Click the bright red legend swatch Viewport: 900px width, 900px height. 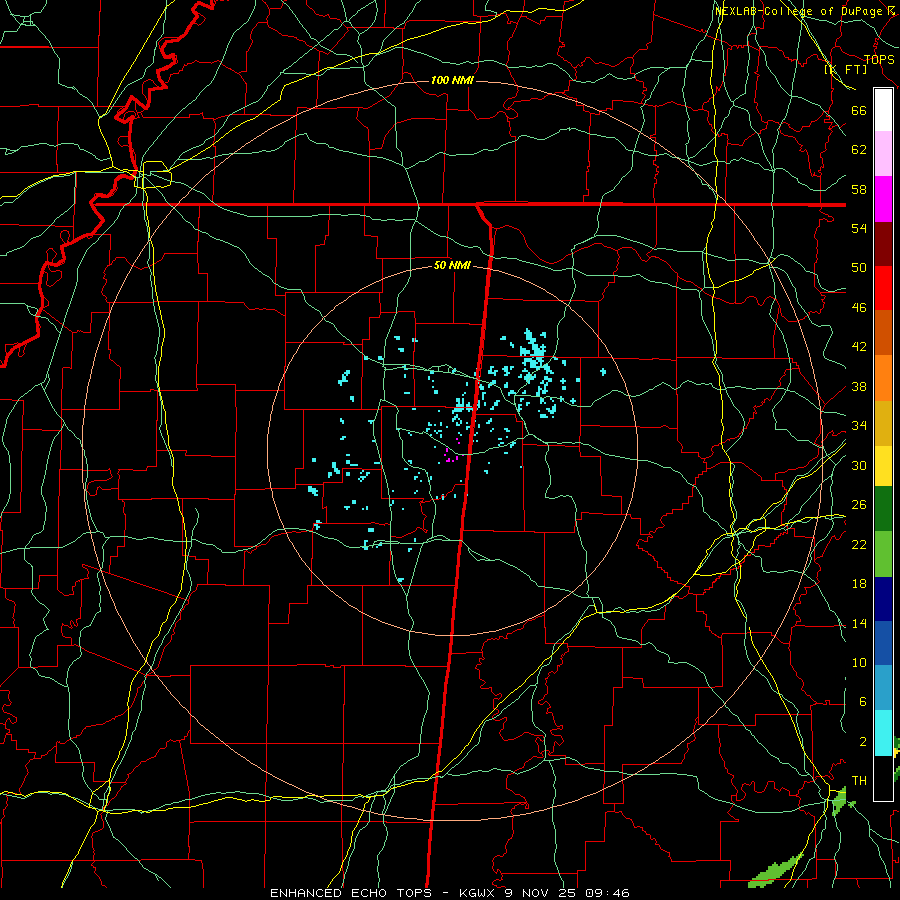pos(883,288)
